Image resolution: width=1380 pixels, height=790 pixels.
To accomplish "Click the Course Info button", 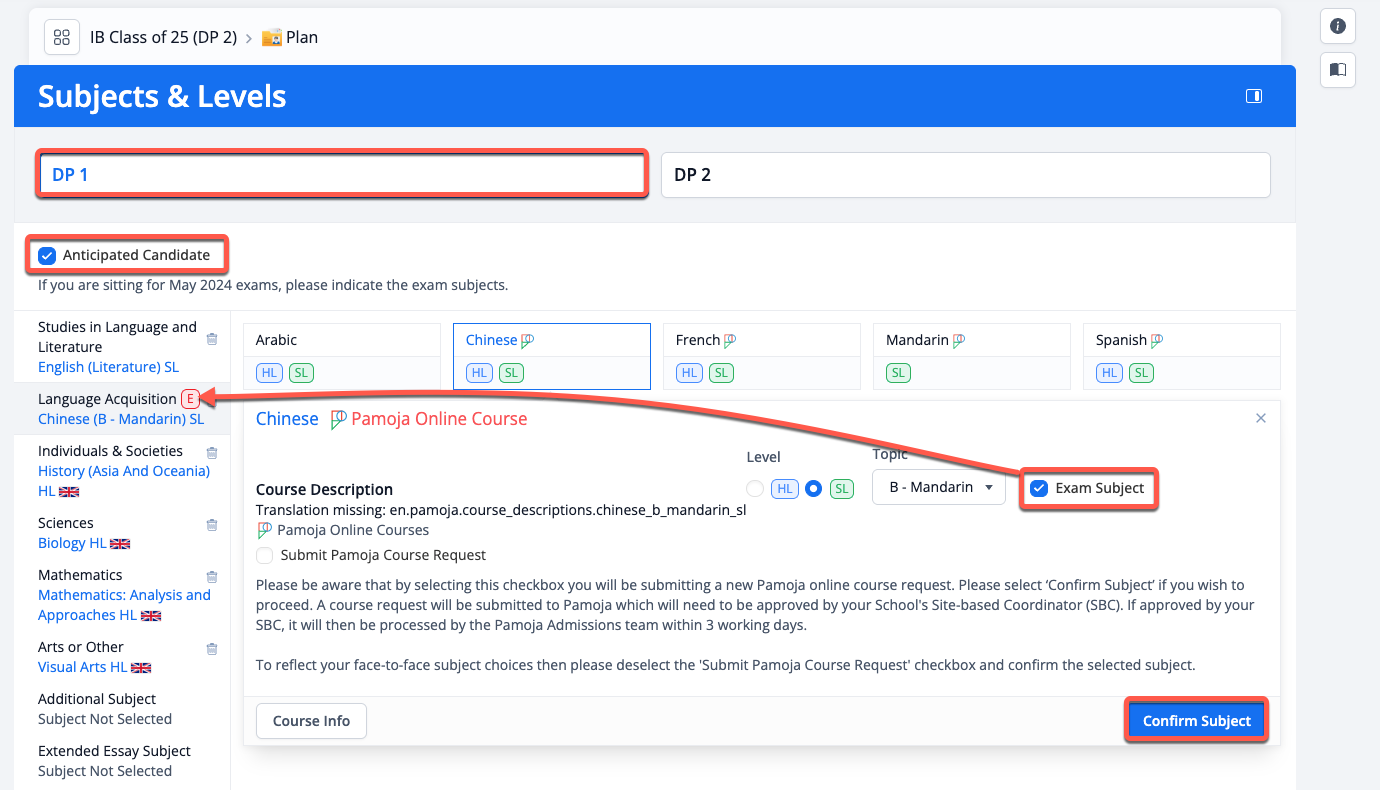I will (x=311, y=721).
